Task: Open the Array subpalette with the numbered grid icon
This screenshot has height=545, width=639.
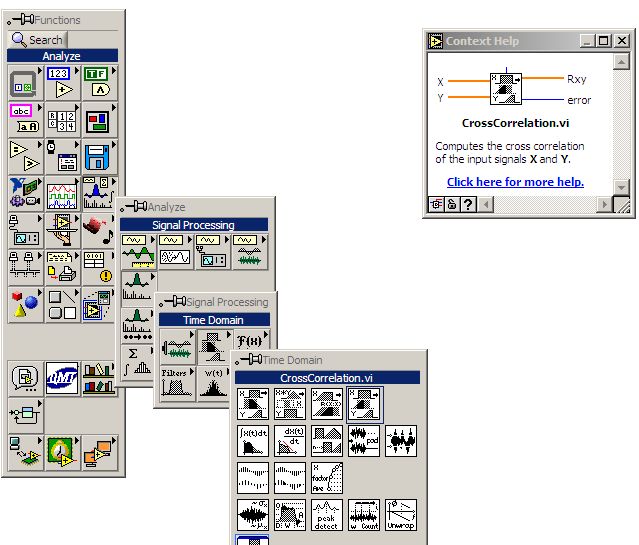Action: pos(62,120)
